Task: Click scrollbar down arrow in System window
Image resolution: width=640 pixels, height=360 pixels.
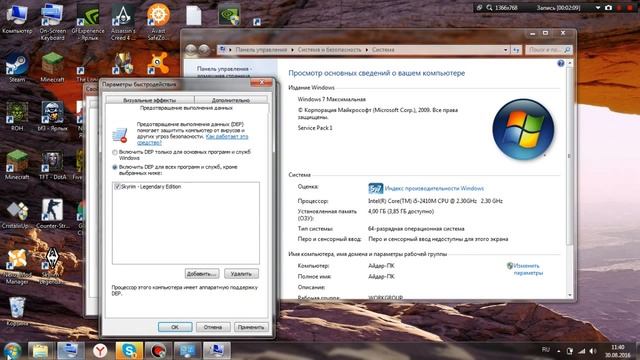Action: click(570, 295)
